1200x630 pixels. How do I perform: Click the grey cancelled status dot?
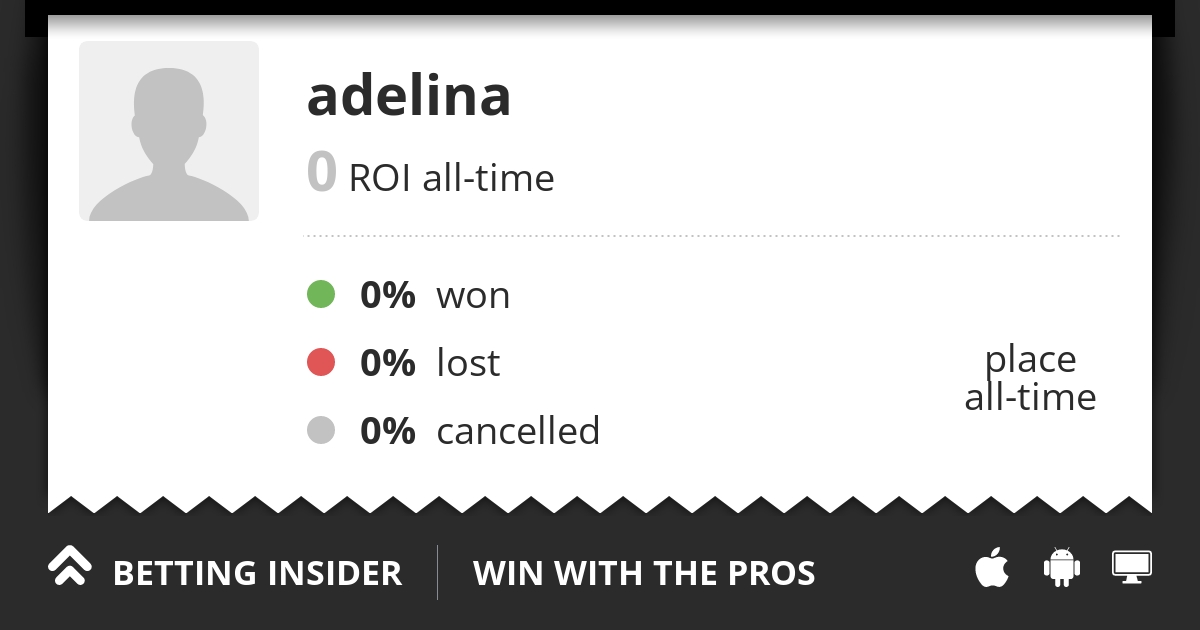pyautogui.click(x=320, y=430)
